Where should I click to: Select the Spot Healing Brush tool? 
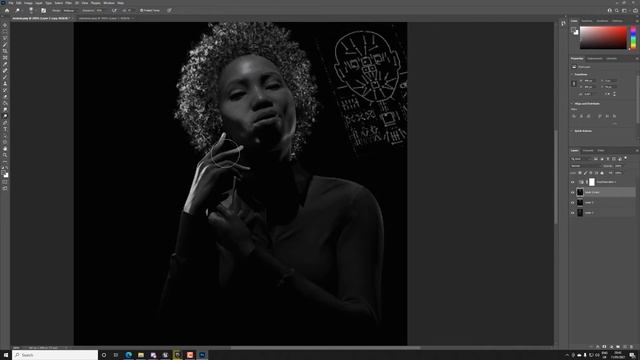(5, 71)
